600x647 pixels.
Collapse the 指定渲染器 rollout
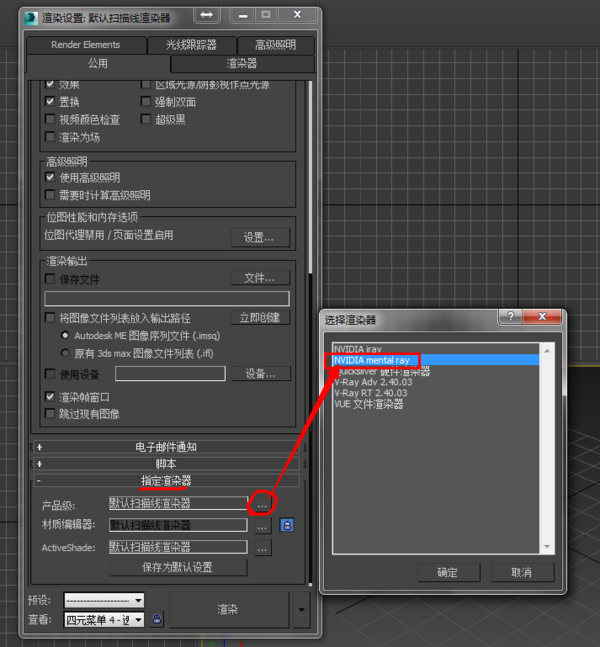click(x=166, y=481)
